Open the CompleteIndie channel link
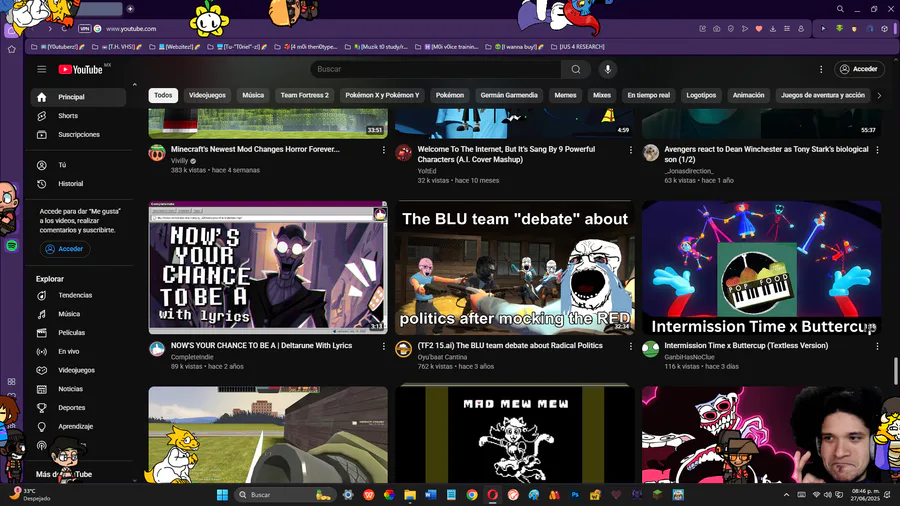 tap(193, 357)
